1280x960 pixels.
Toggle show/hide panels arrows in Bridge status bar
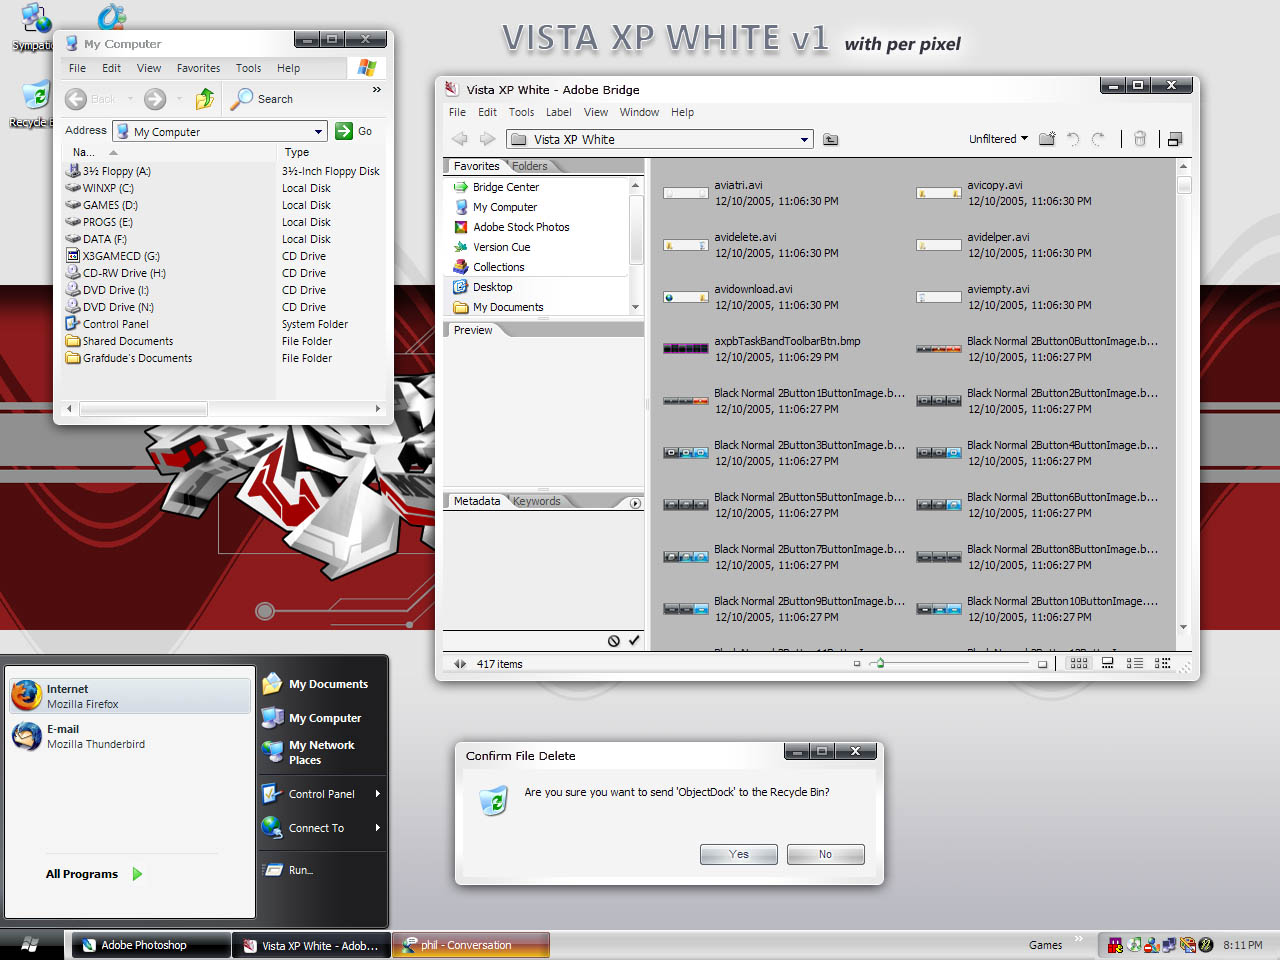tap(459, 664)
